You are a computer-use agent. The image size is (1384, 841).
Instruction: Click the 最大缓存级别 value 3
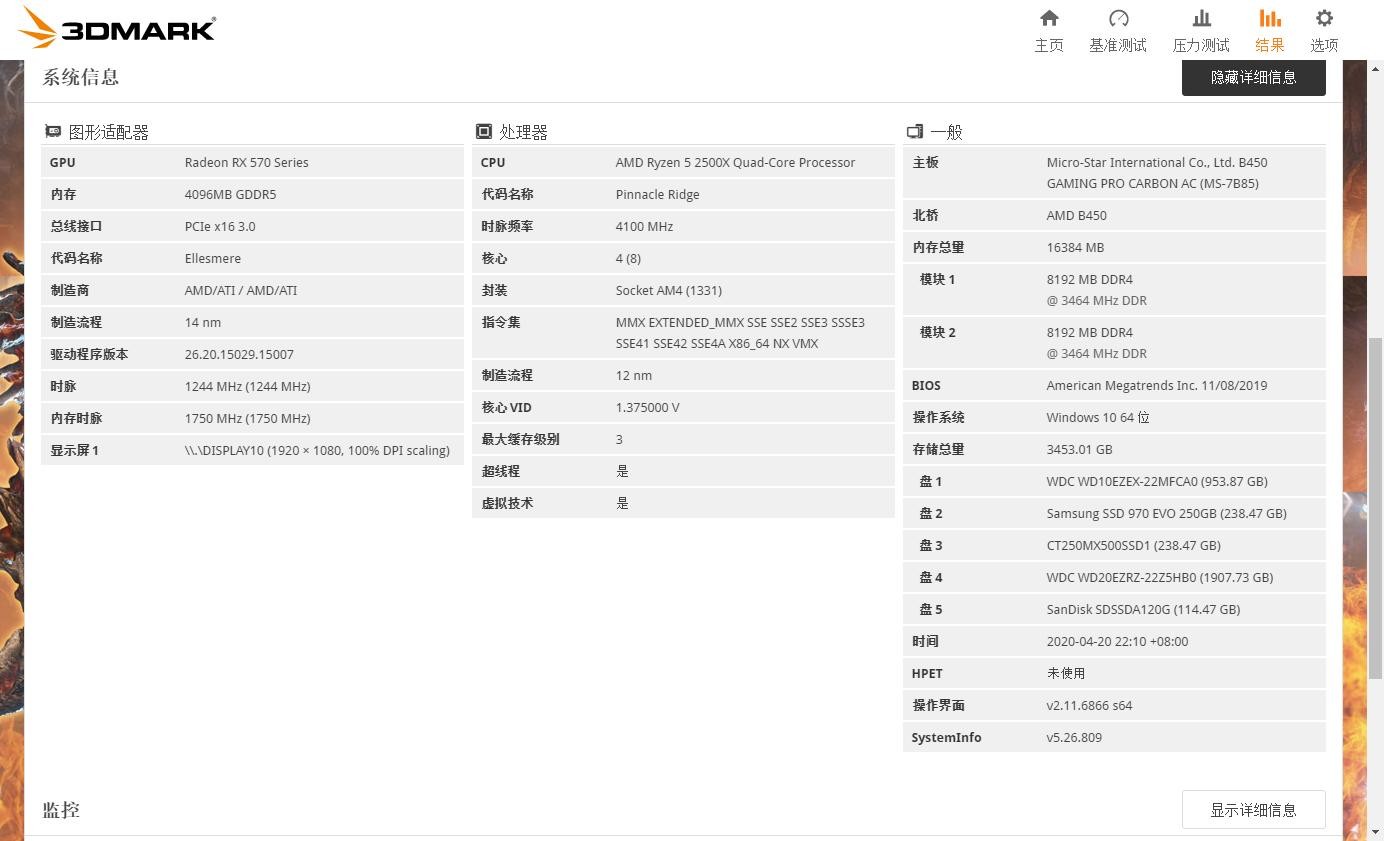619,439
